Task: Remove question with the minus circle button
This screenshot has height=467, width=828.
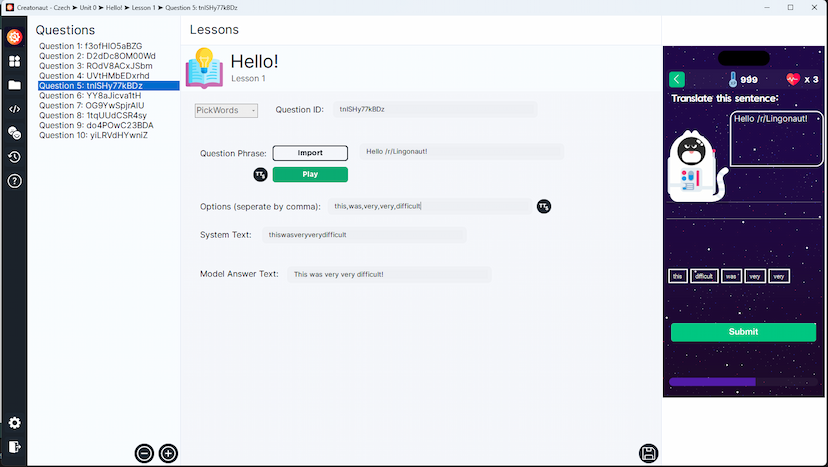Action: 144,453
